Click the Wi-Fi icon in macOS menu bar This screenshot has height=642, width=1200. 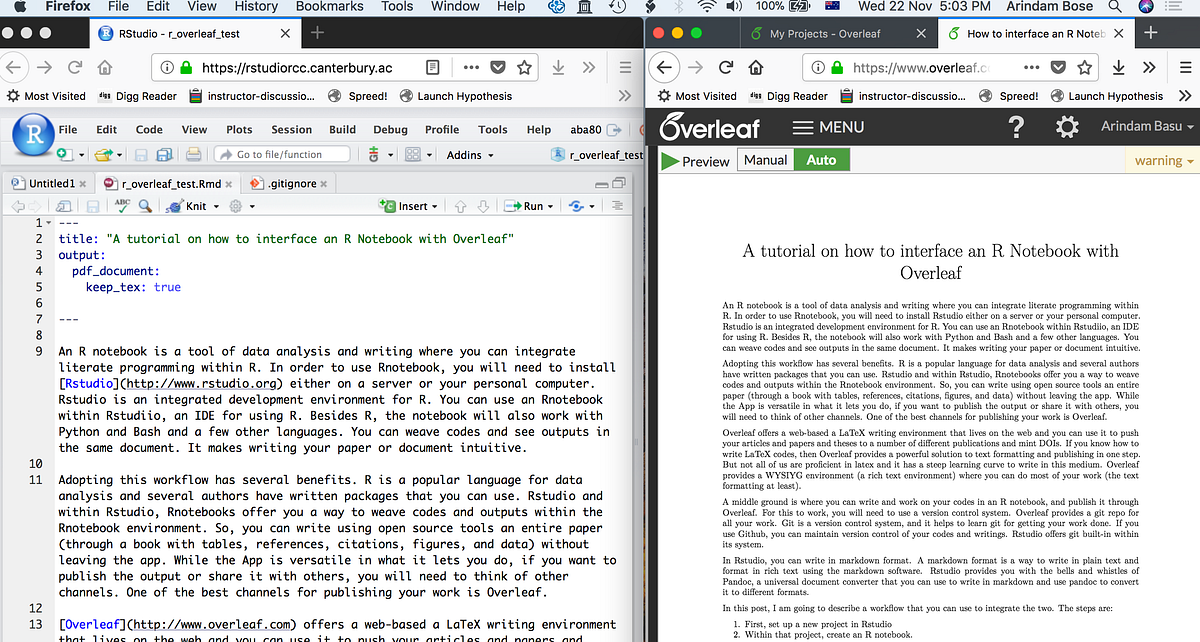point(708,7)
